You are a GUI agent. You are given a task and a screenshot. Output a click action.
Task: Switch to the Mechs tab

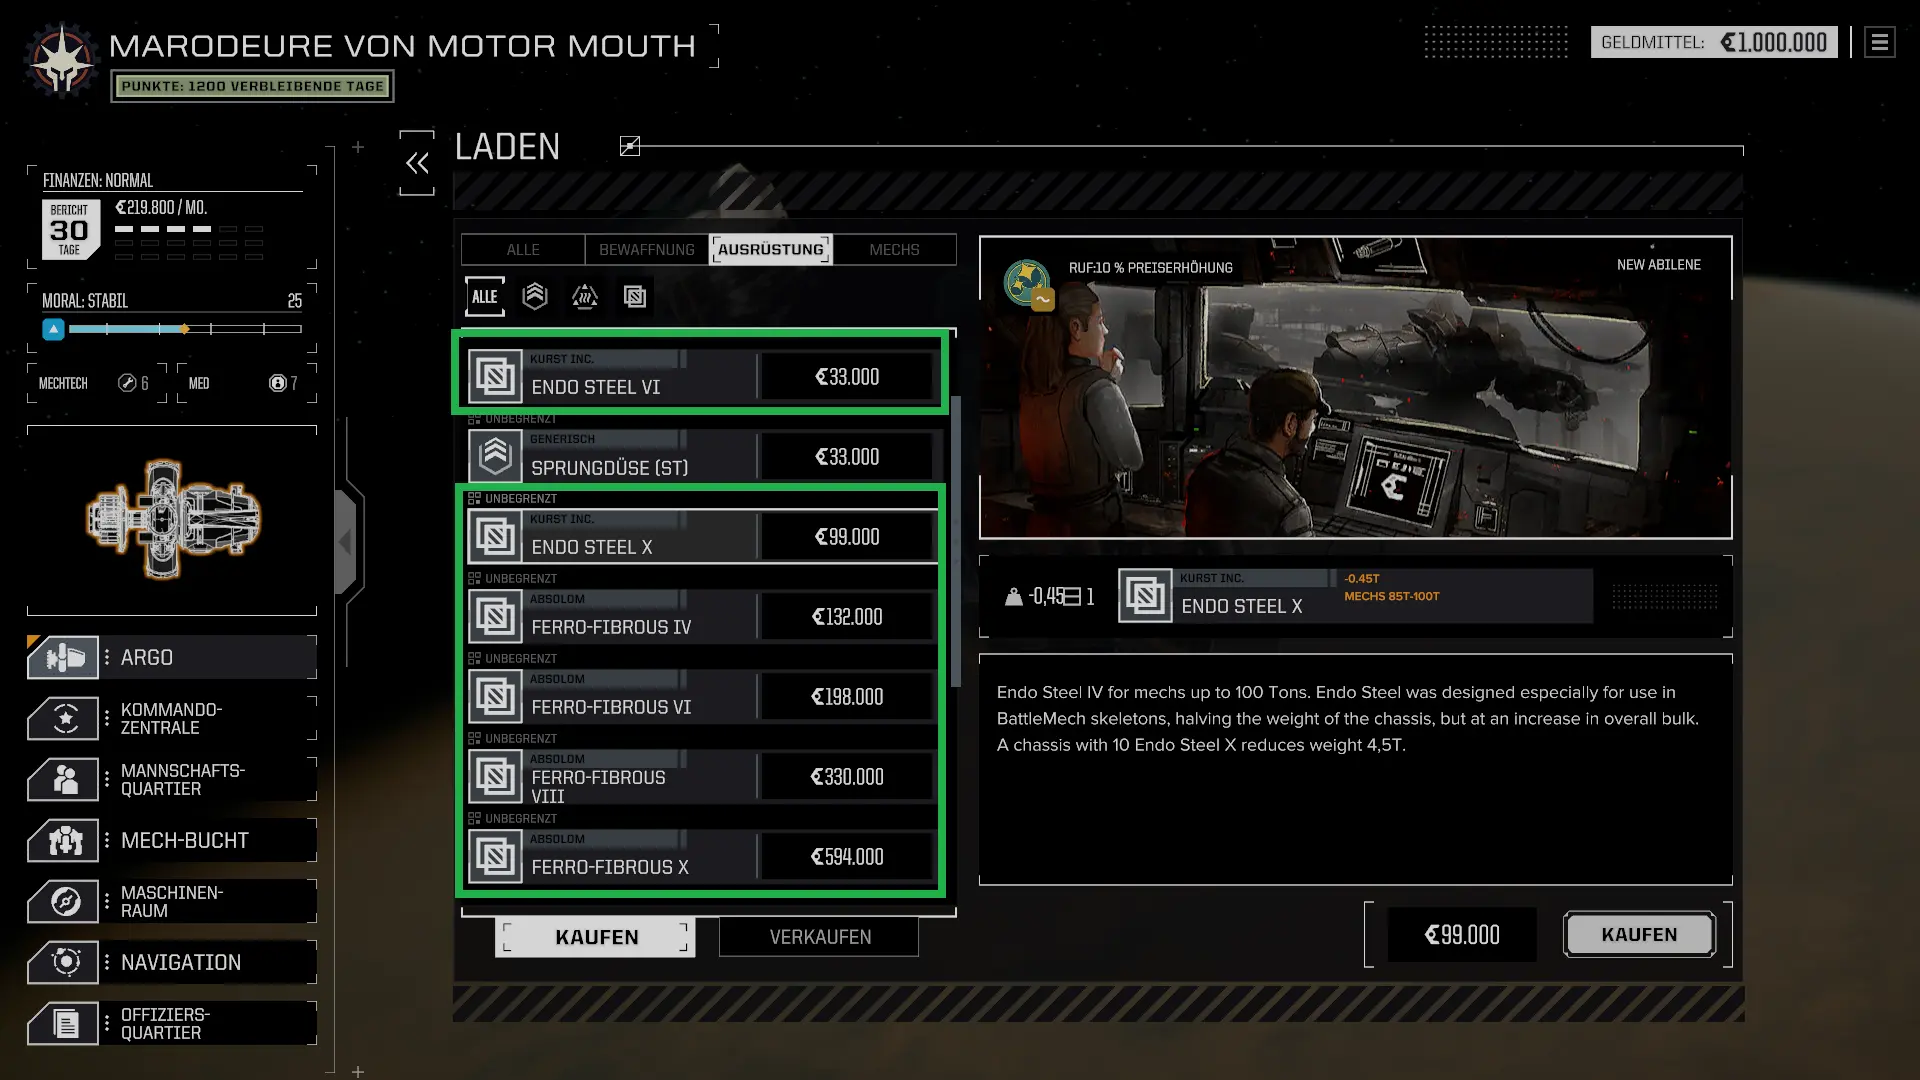[x=894, y=249]
